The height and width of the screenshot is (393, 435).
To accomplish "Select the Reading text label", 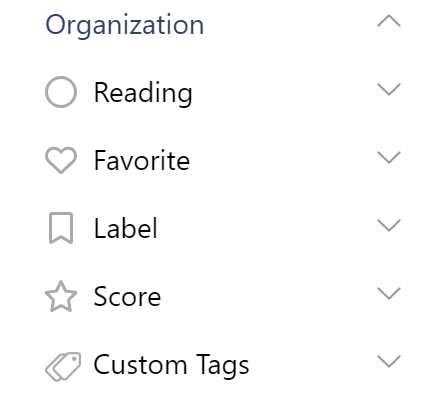I will click(143, 94).
